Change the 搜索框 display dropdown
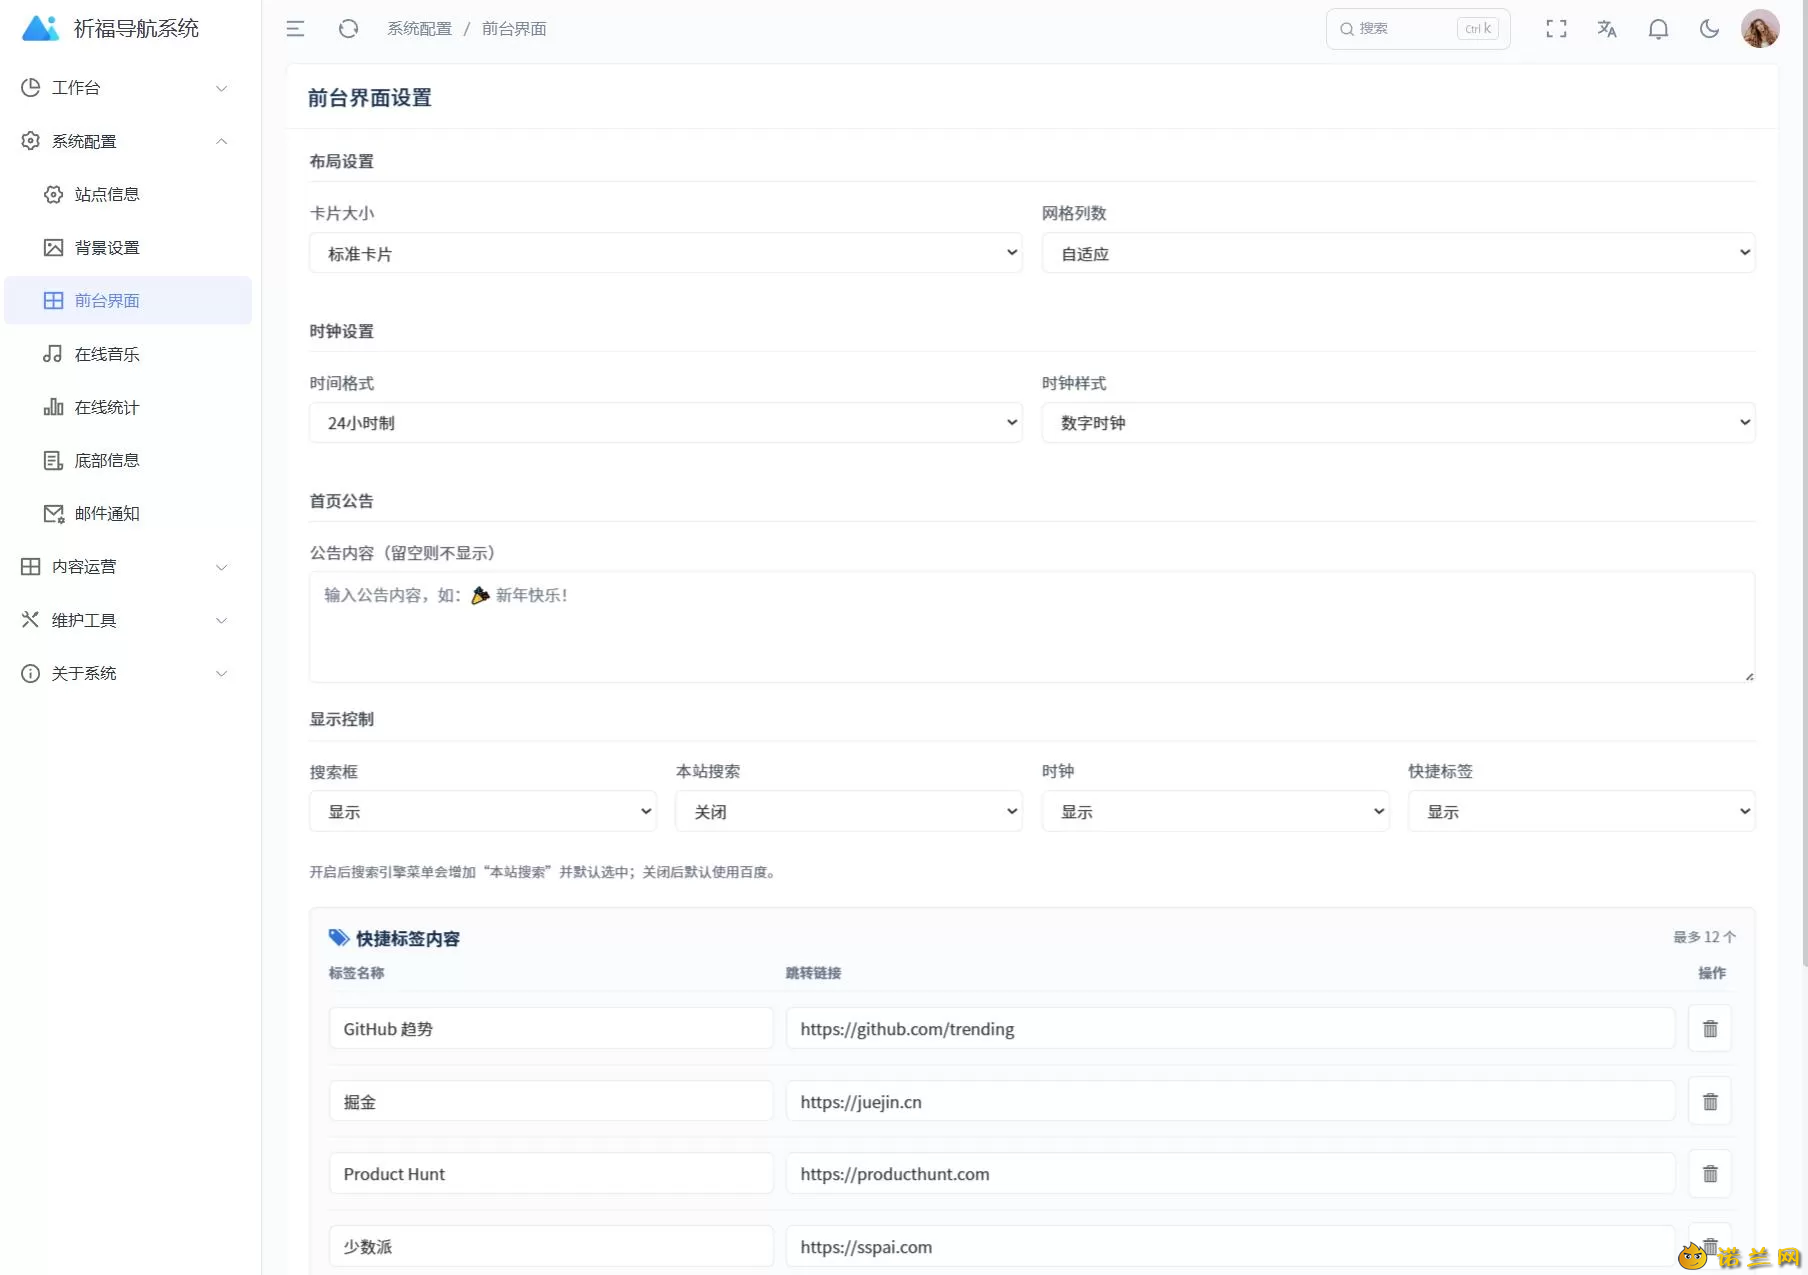1808x1275 pixels. pyautogui.click(x=482, y=811)
